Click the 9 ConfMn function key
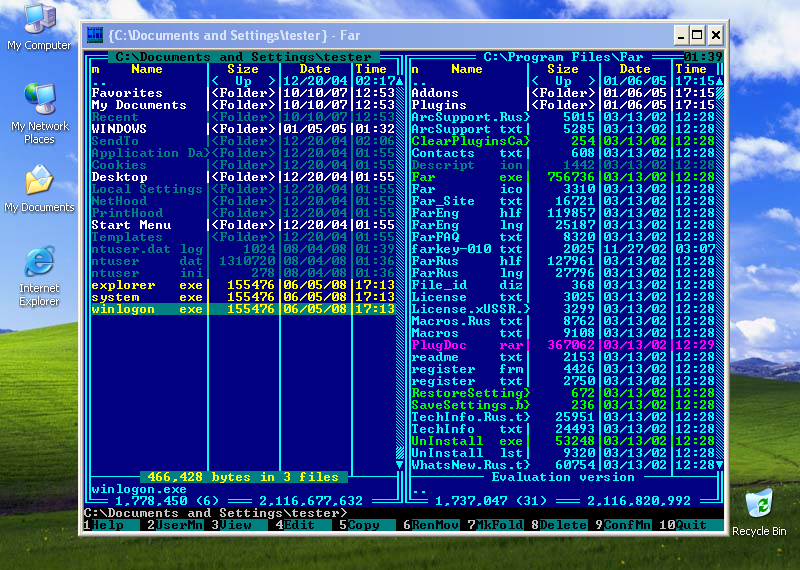This screenshot has width=800, height=570. tap(623, 525)
